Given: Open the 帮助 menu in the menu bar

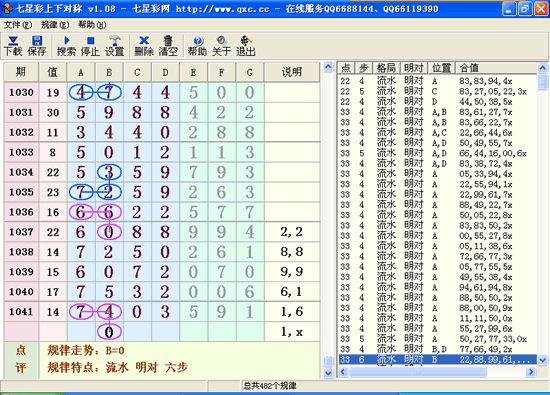Looking at the screenshot, I should (x=92, y=25).
